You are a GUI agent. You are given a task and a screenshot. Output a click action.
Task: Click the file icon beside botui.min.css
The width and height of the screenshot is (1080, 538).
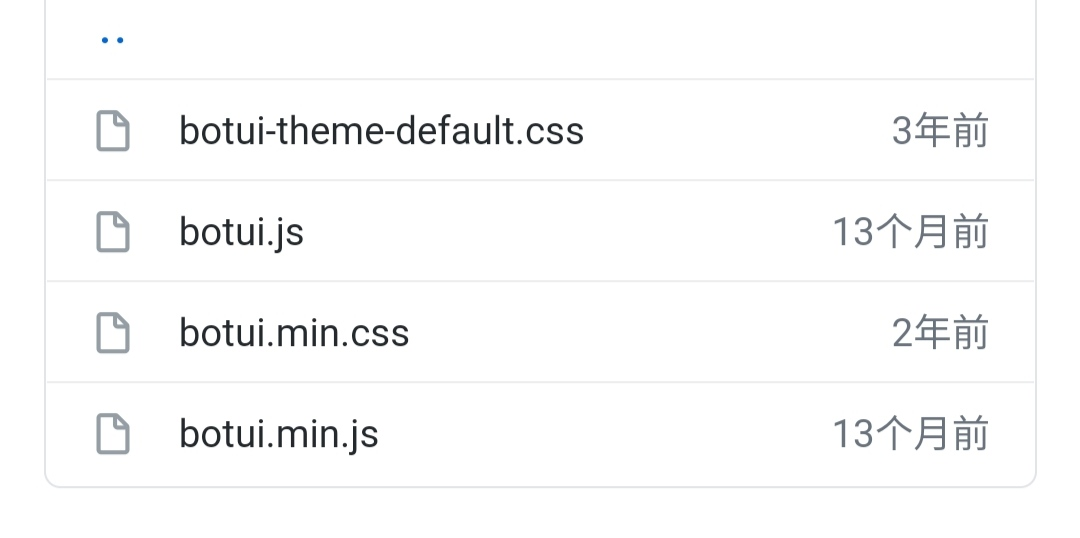tap(113, 333)
